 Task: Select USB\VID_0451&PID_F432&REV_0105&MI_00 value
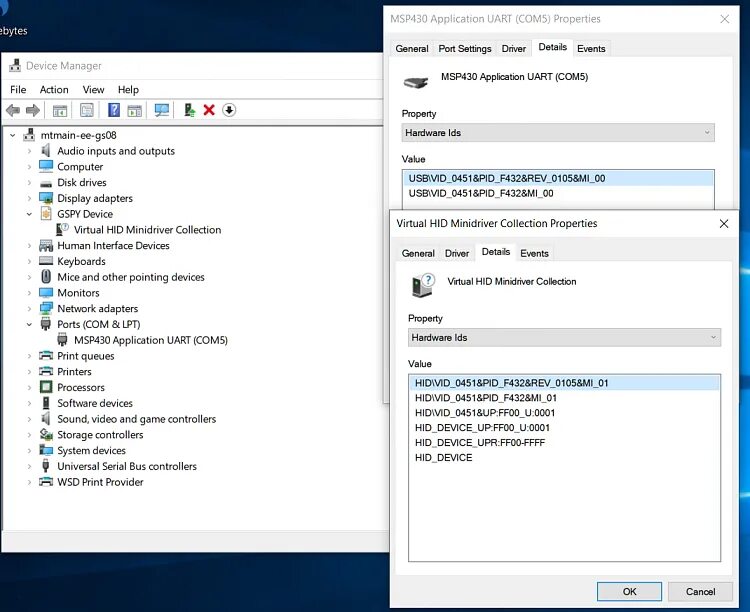pos(558,178)
